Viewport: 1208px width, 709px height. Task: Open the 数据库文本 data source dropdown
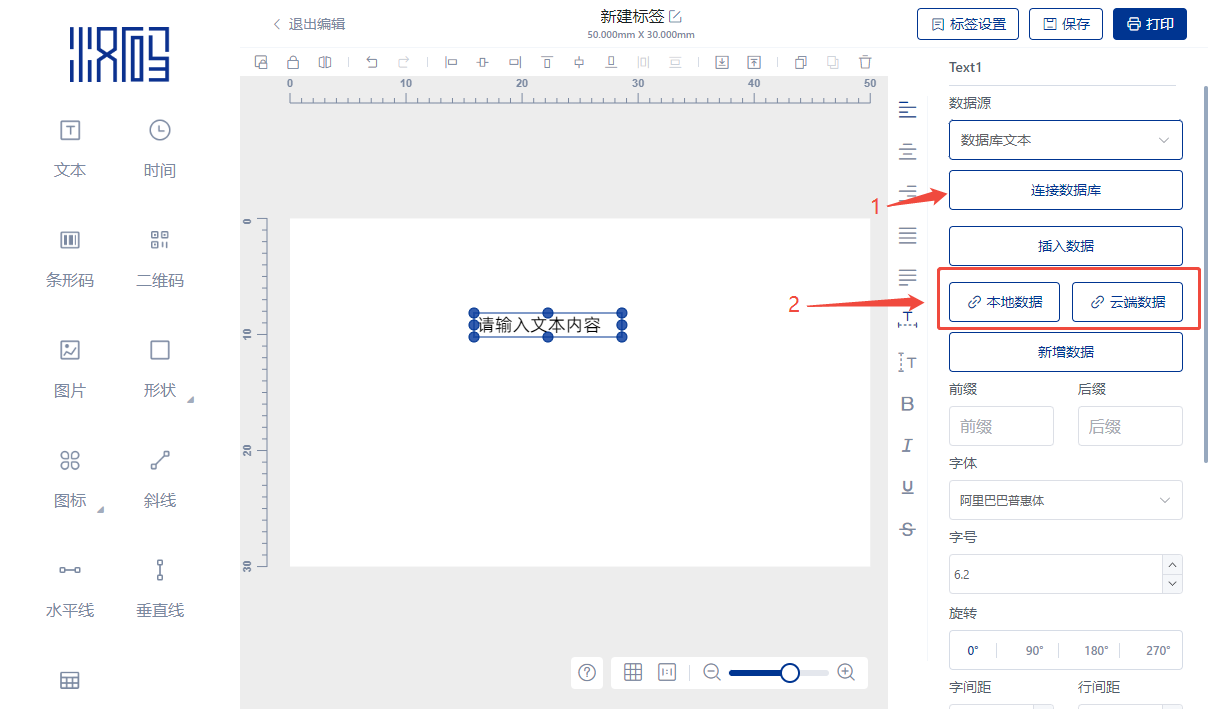(x=1065, y=140)
